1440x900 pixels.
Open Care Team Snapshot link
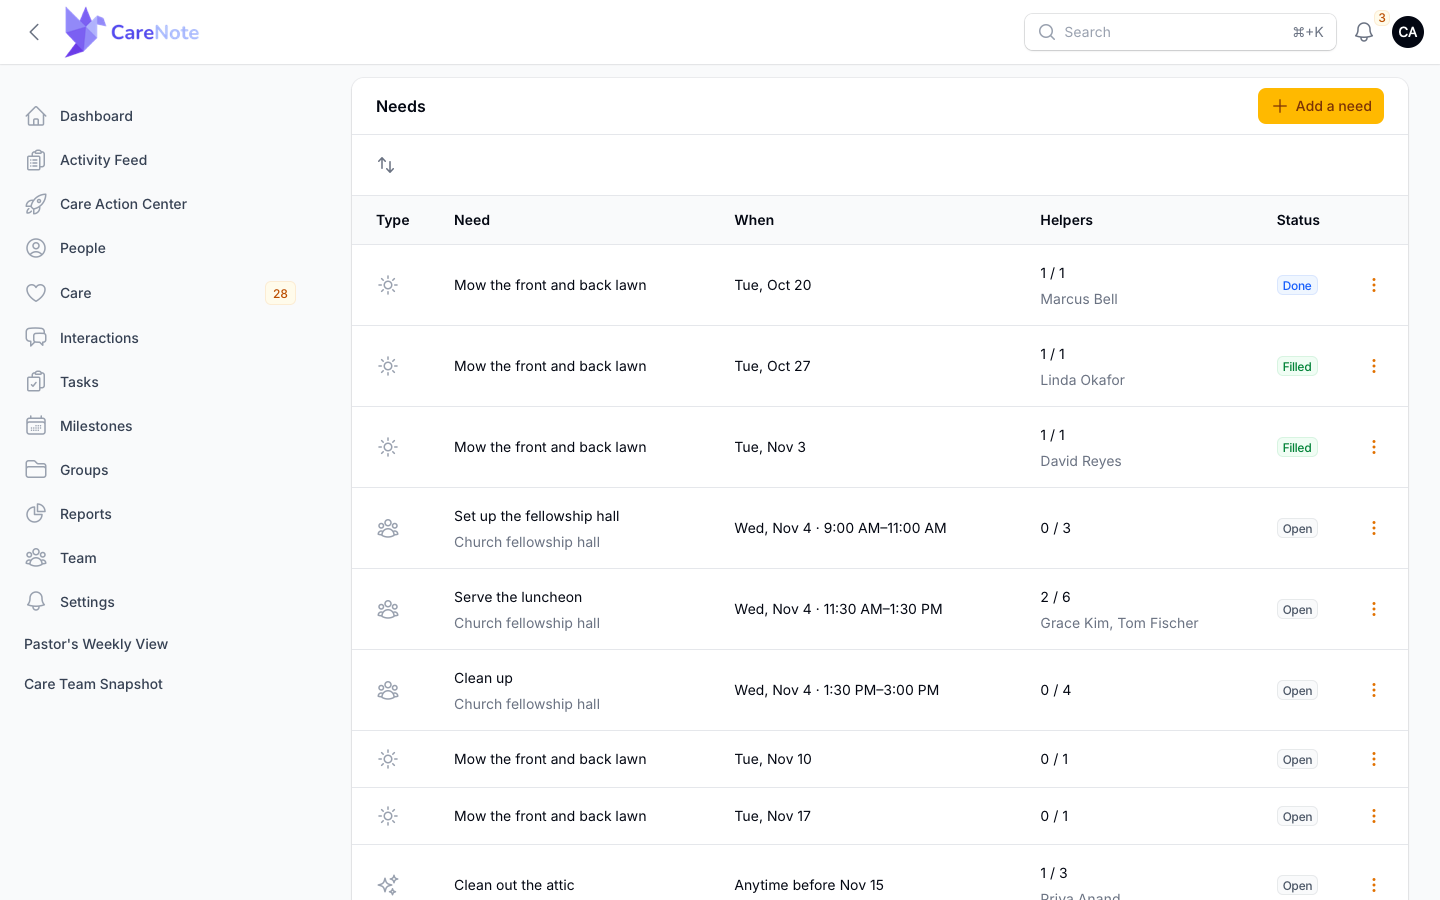[93, 684]
